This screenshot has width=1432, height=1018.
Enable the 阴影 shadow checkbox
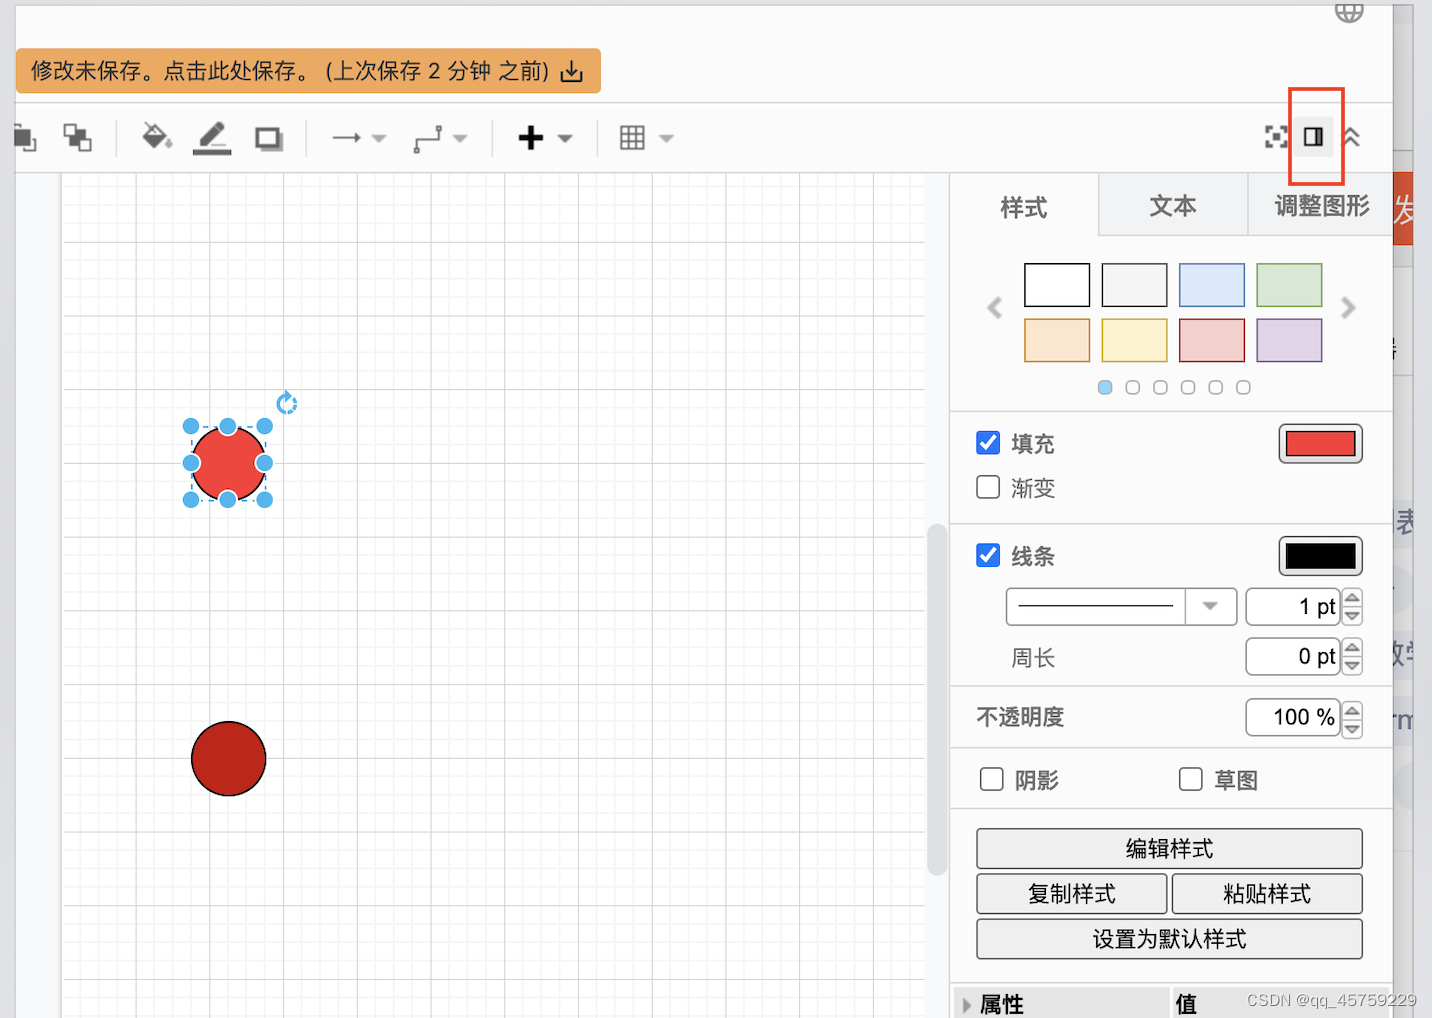[x=991, y=779]
